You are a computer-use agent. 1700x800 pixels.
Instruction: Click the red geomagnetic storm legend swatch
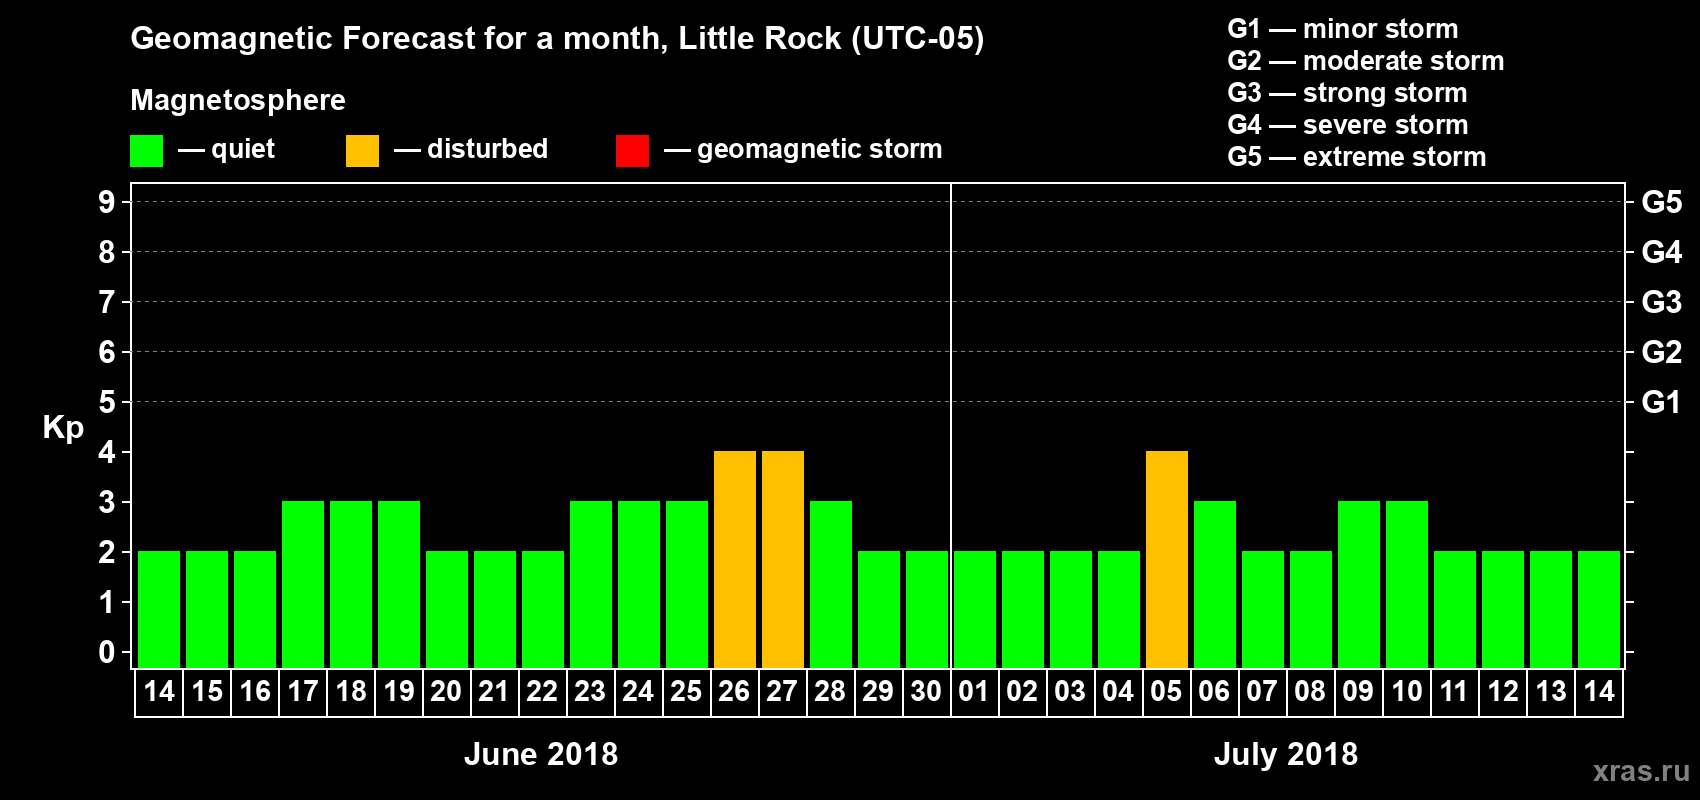[x=632, y=151]
